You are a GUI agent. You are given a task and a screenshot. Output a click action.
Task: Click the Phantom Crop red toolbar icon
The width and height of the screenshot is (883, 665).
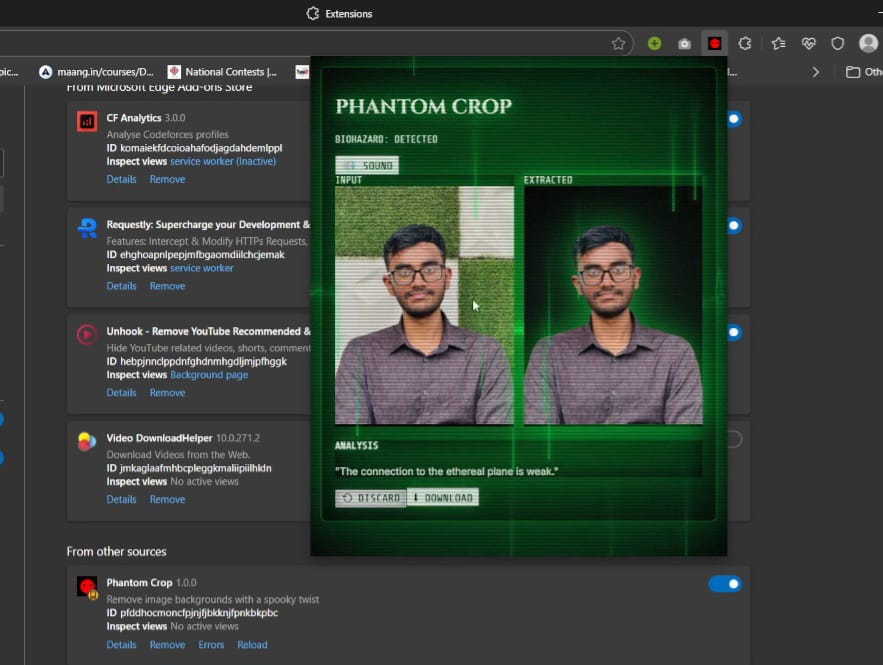715,43
